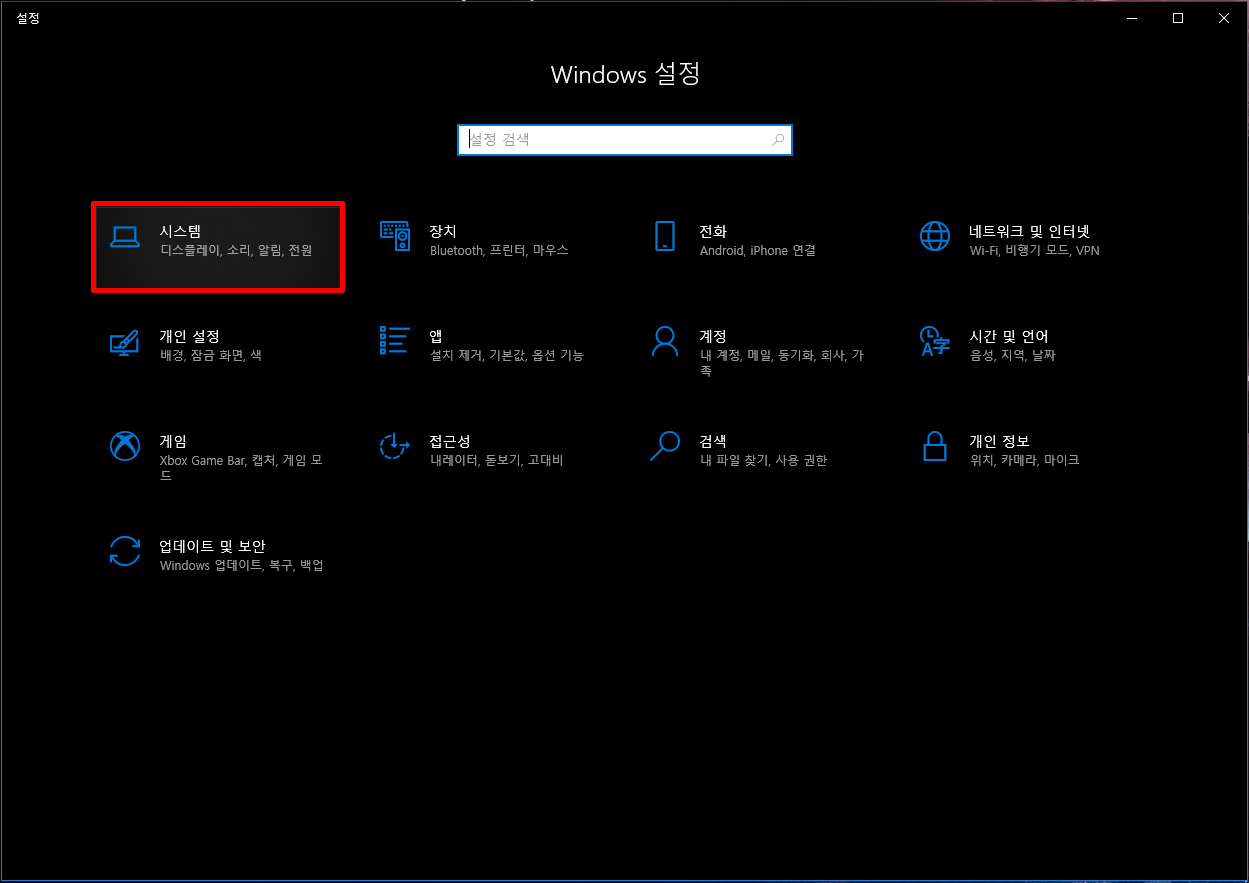
Task: Click the text 내 파일 찾기, 사용 권한
Action: click(764, 461)
